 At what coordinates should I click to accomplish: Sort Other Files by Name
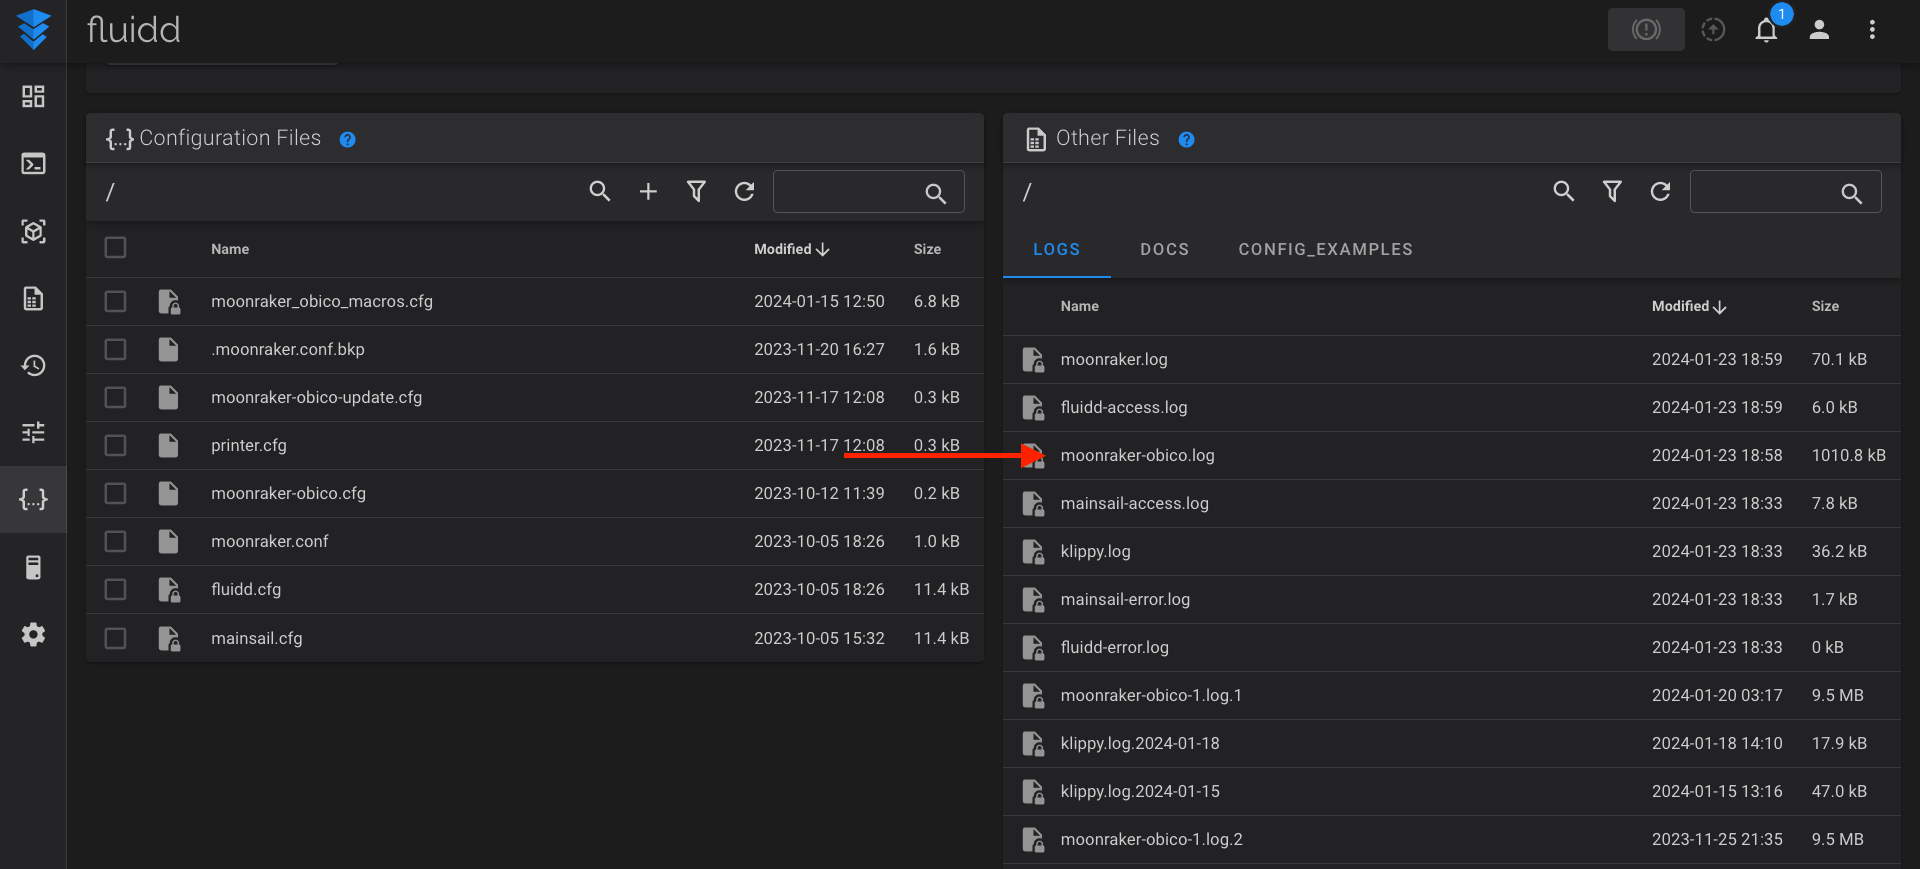[1079, 306]
